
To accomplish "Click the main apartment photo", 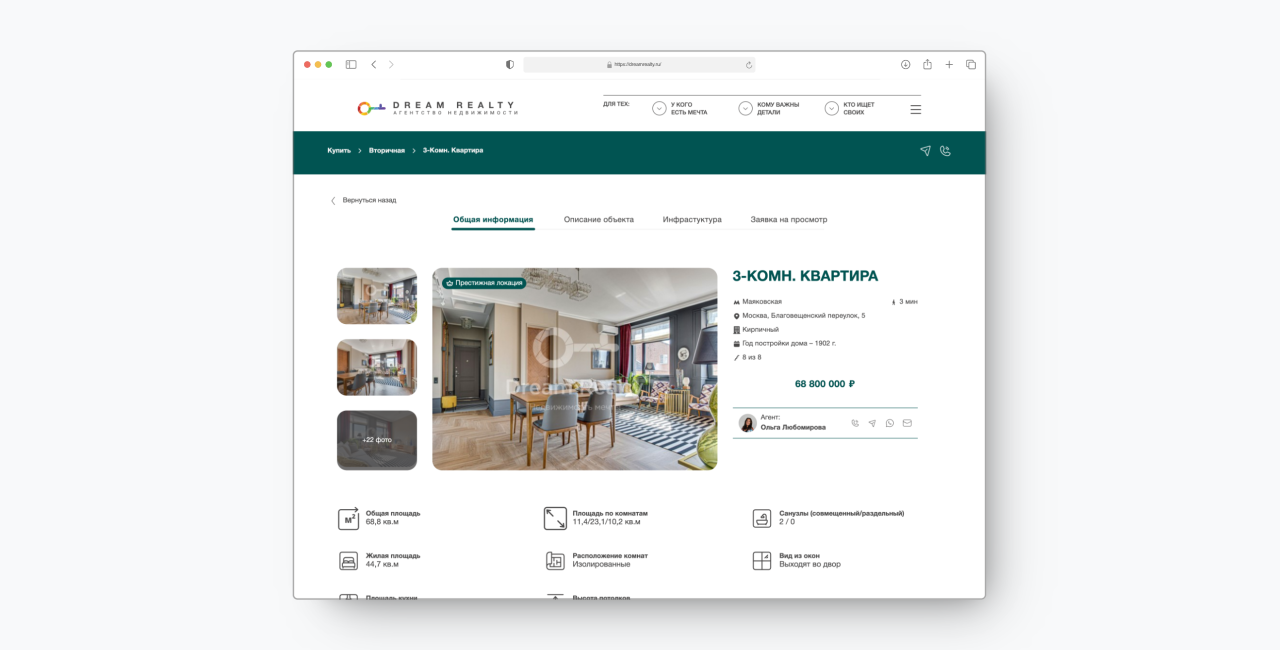I will coord(575,369).
